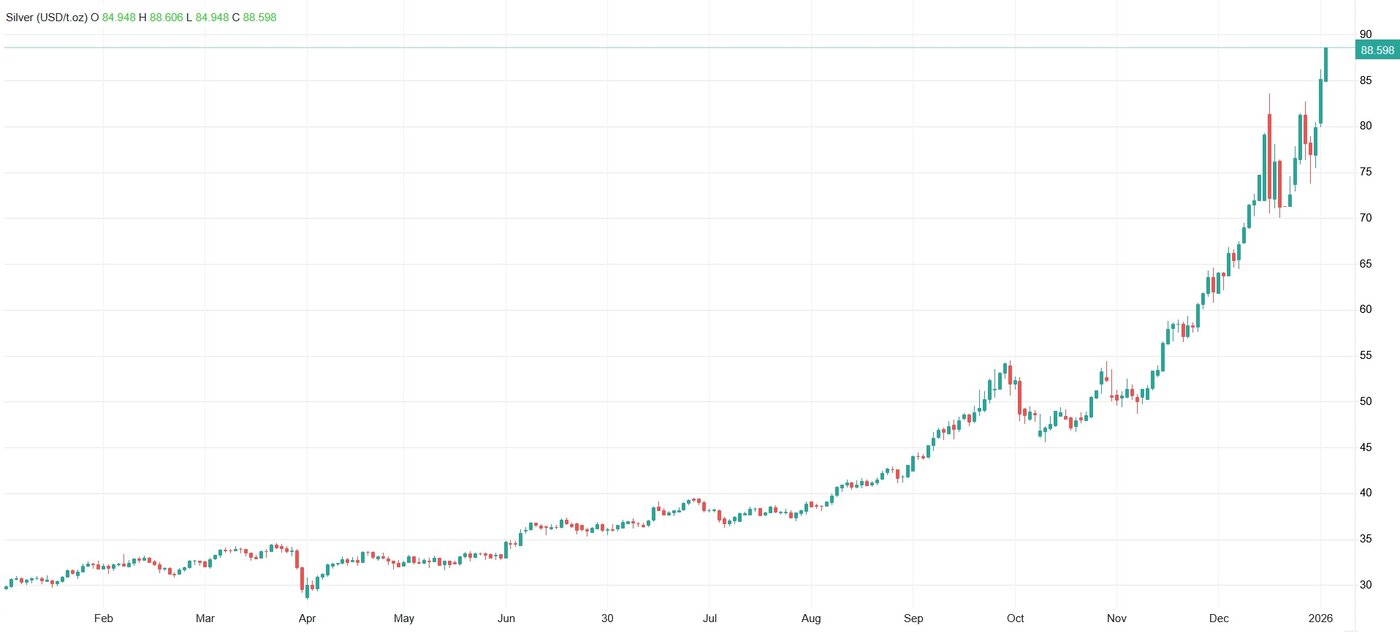Click the tall red December candle body
Image resolution: width=1400 pixels, height=636 pixels.
1270,155
